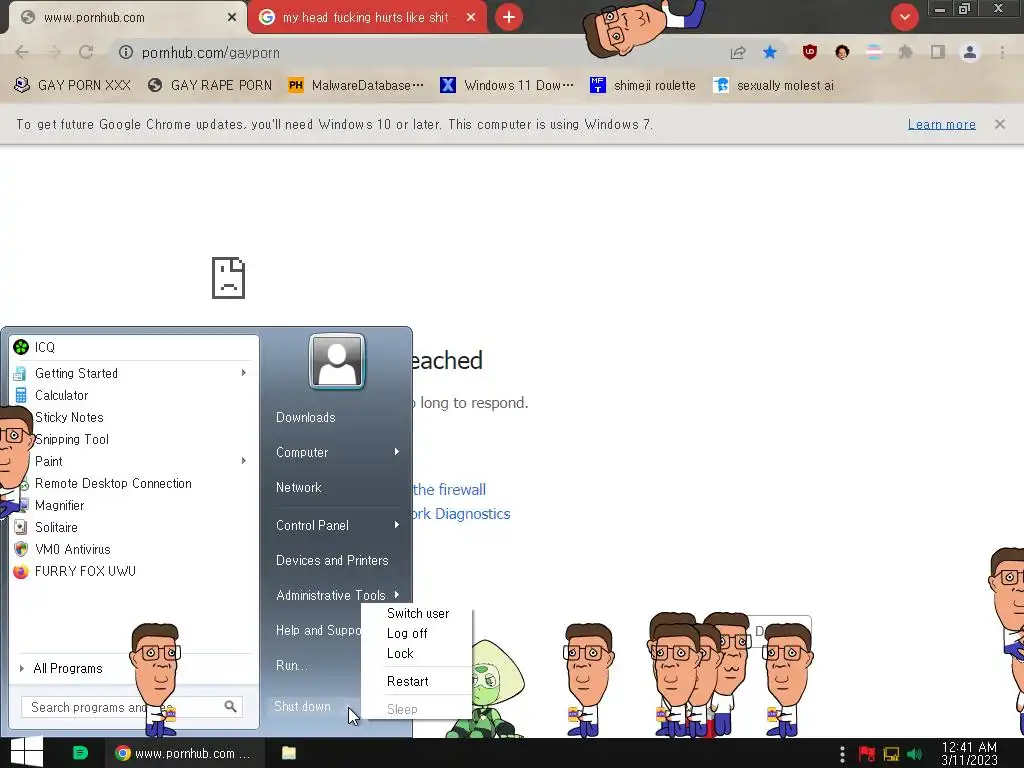
Task: View site information icon in address bar
Action: point(125,52)
